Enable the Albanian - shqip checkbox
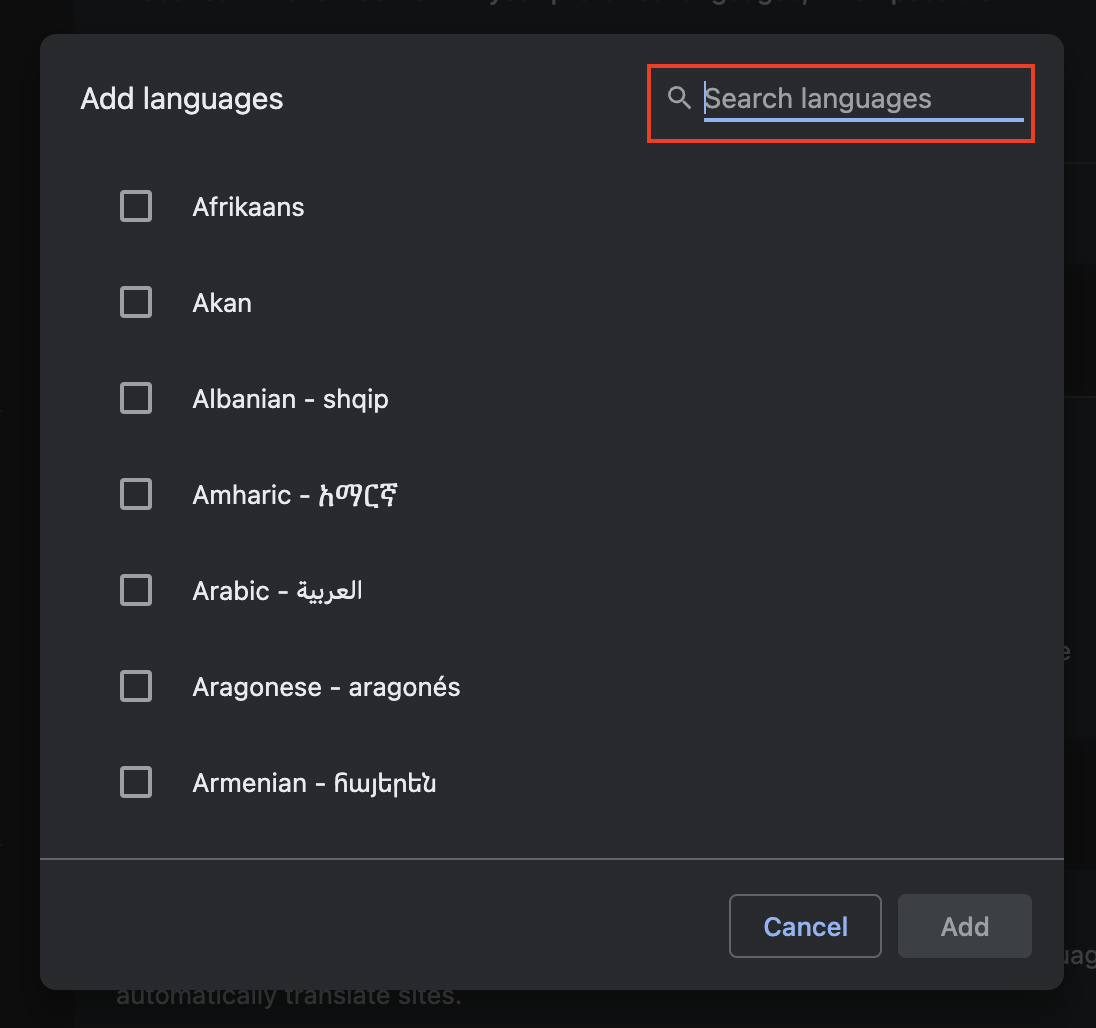This screenshot has width=1096, height=1028. pyautogui.click(x=136, y=398)
